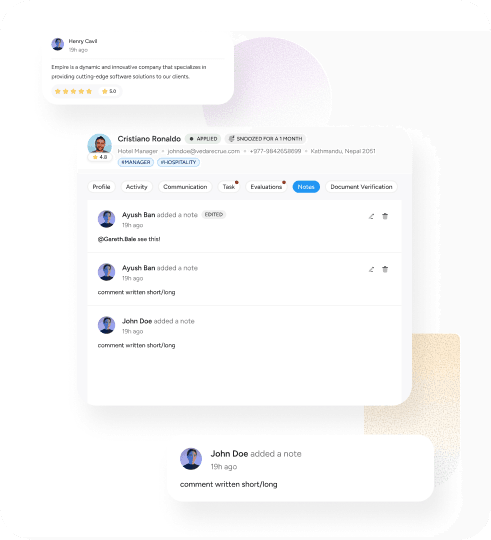
Task: Switch to the Activity tab
Action: (136, 187)
